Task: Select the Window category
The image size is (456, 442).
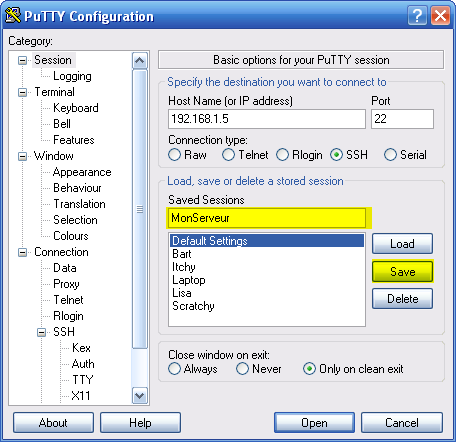Action: coord(54,156)
